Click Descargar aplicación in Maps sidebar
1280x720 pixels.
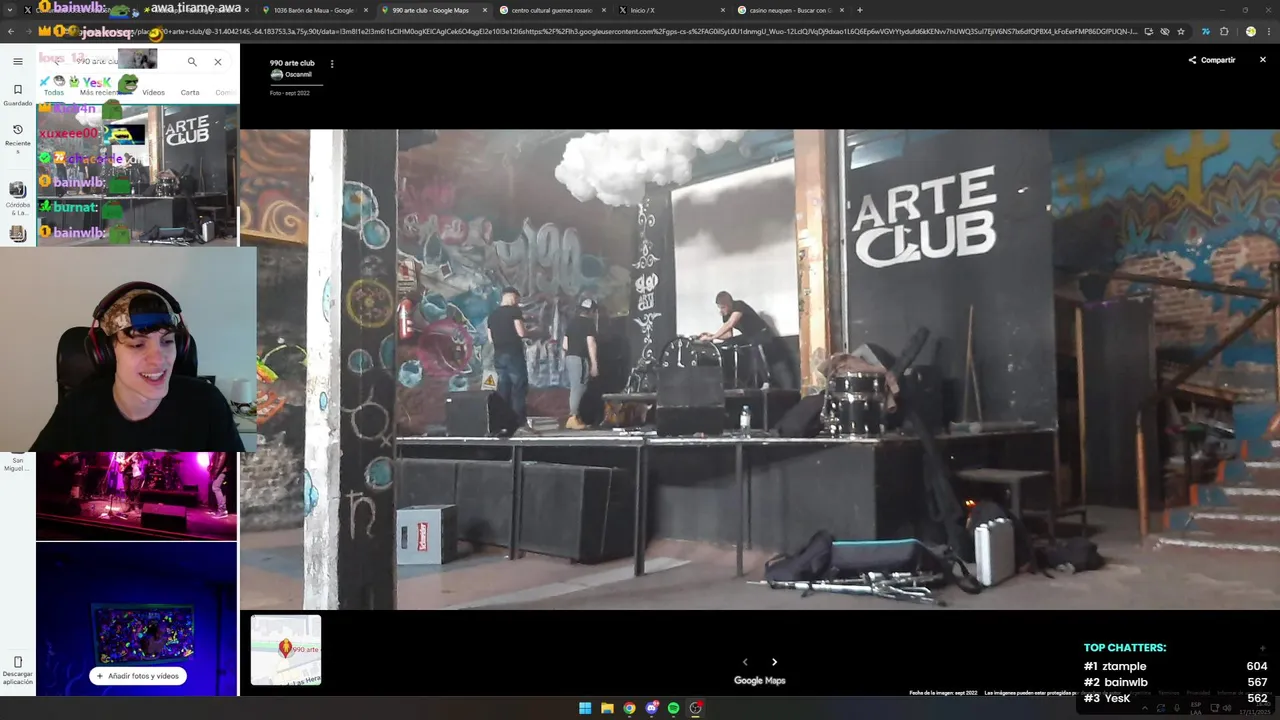(x=17, y=670)
